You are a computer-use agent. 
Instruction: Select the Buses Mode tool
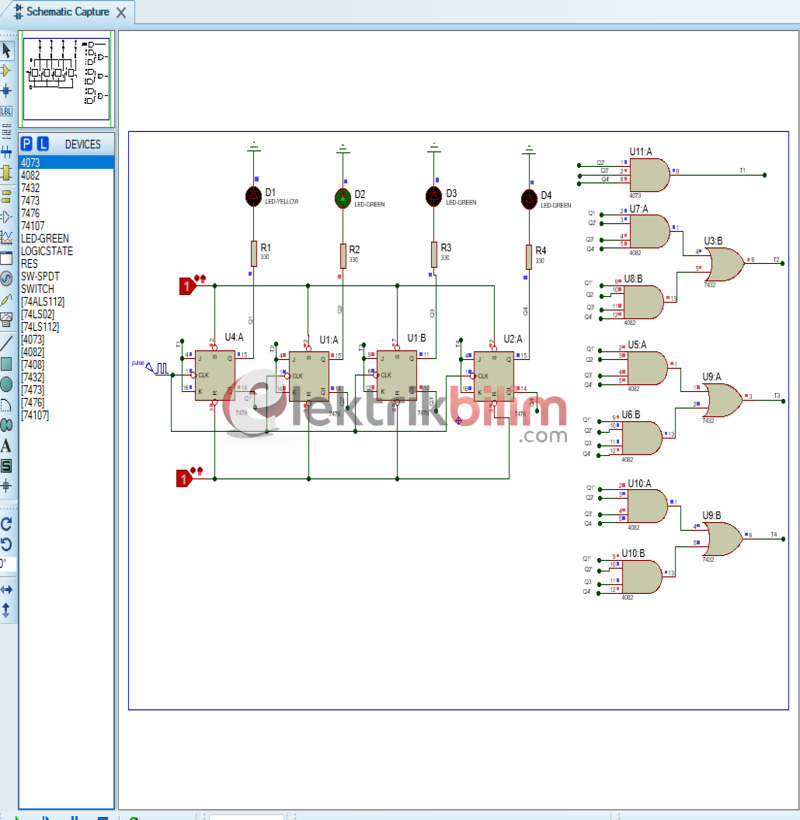tap(6, 152)
